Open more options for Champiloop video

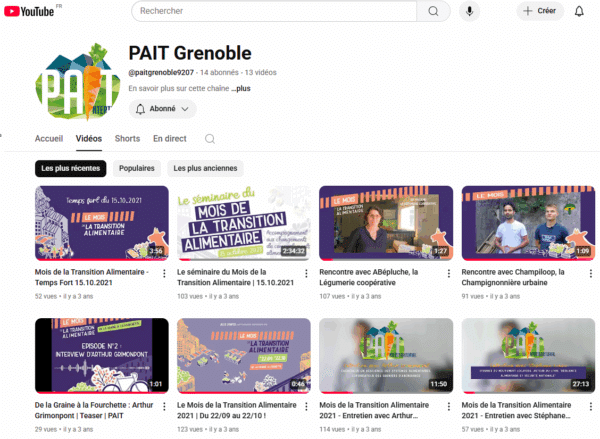(x=591, y=273)
